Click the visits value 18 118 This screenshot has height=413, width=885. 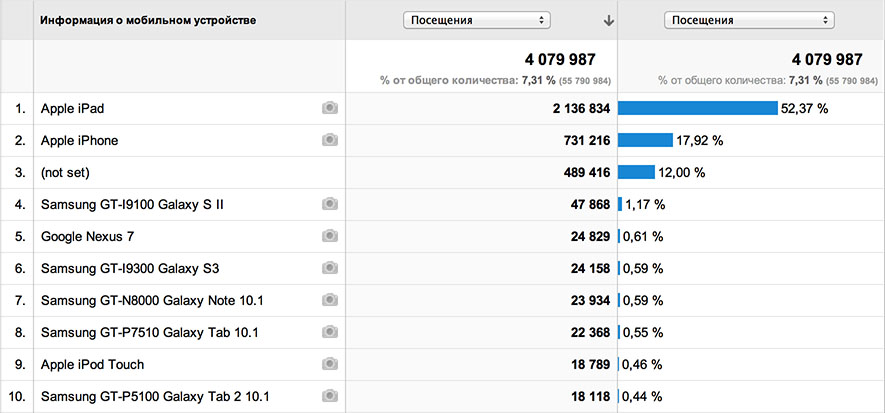tap(590, 397)
